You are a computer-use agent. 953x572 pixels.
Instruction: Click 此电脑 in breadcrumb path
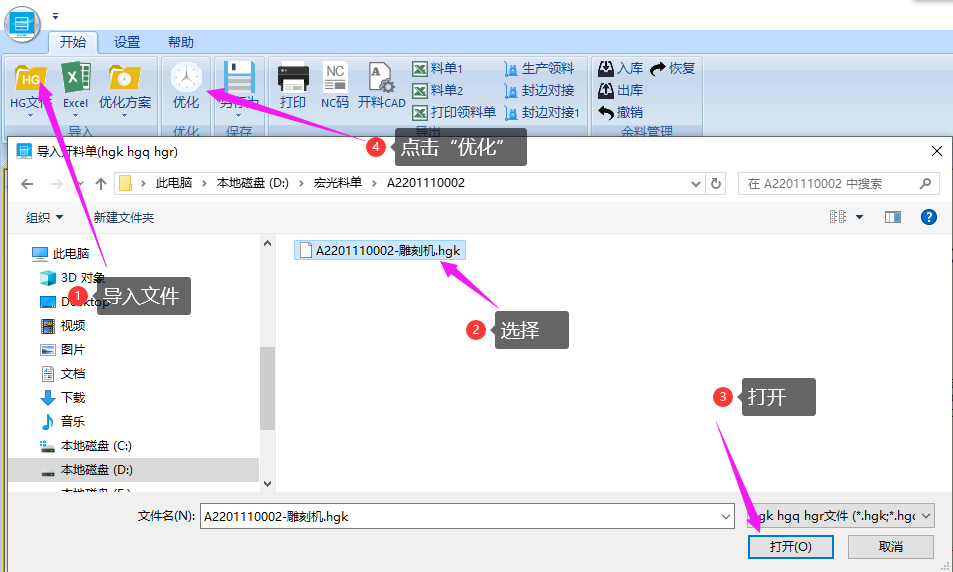(174, 183)
